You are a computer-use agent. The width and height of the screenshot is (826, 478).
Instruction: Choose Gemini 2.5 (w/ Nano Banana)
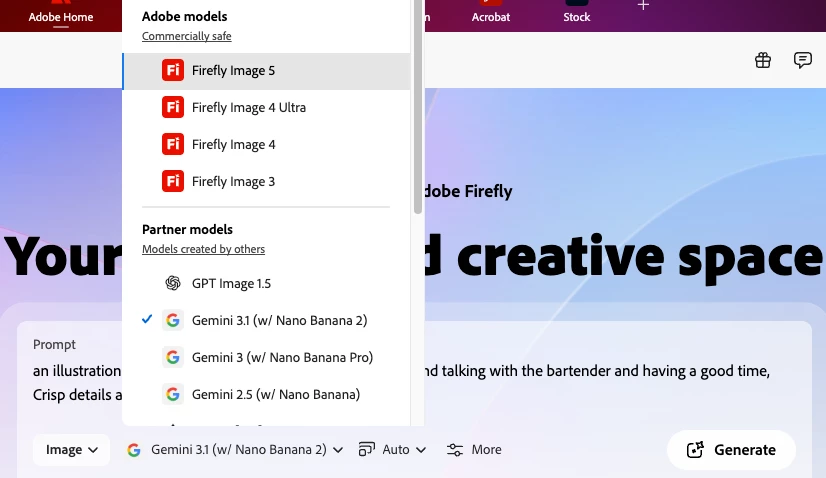point(266,394)
